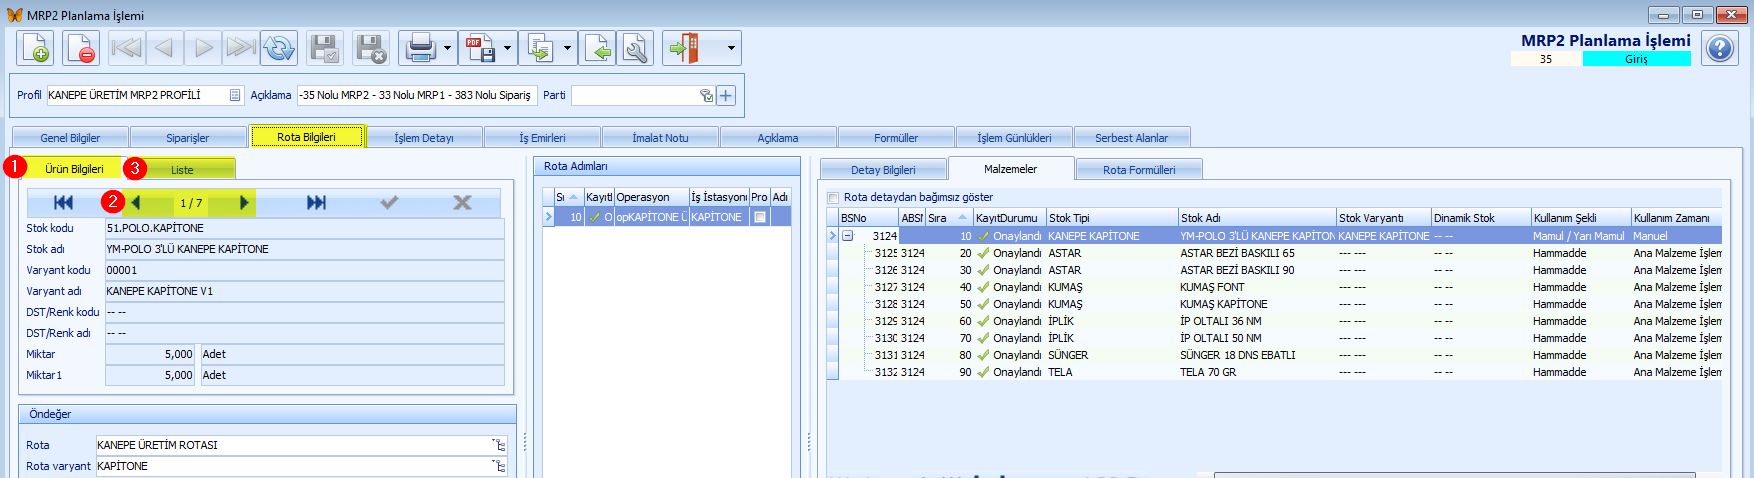Go to next product record arrow

[x=243, y=203]
